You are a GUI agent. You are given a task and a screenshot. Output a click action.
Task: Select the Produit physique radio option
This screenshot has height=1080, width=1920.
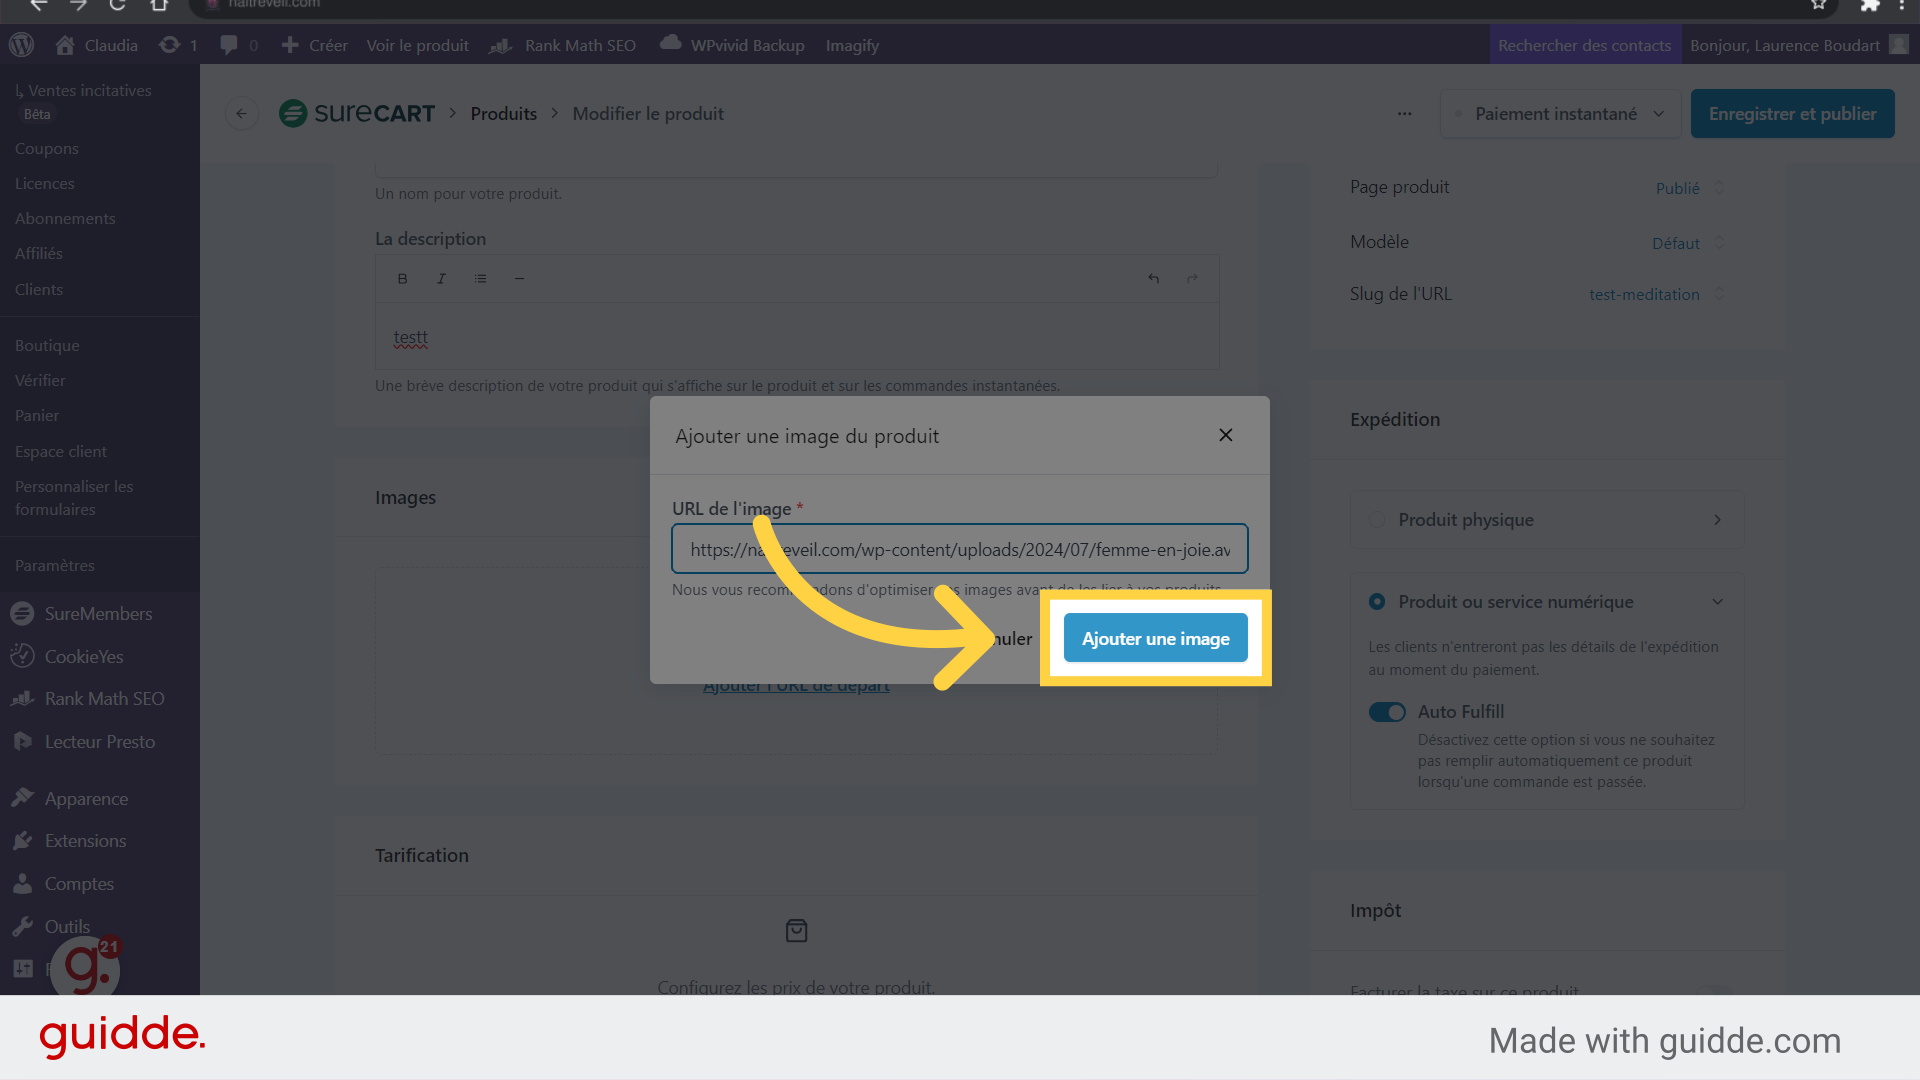point(1377,520)
